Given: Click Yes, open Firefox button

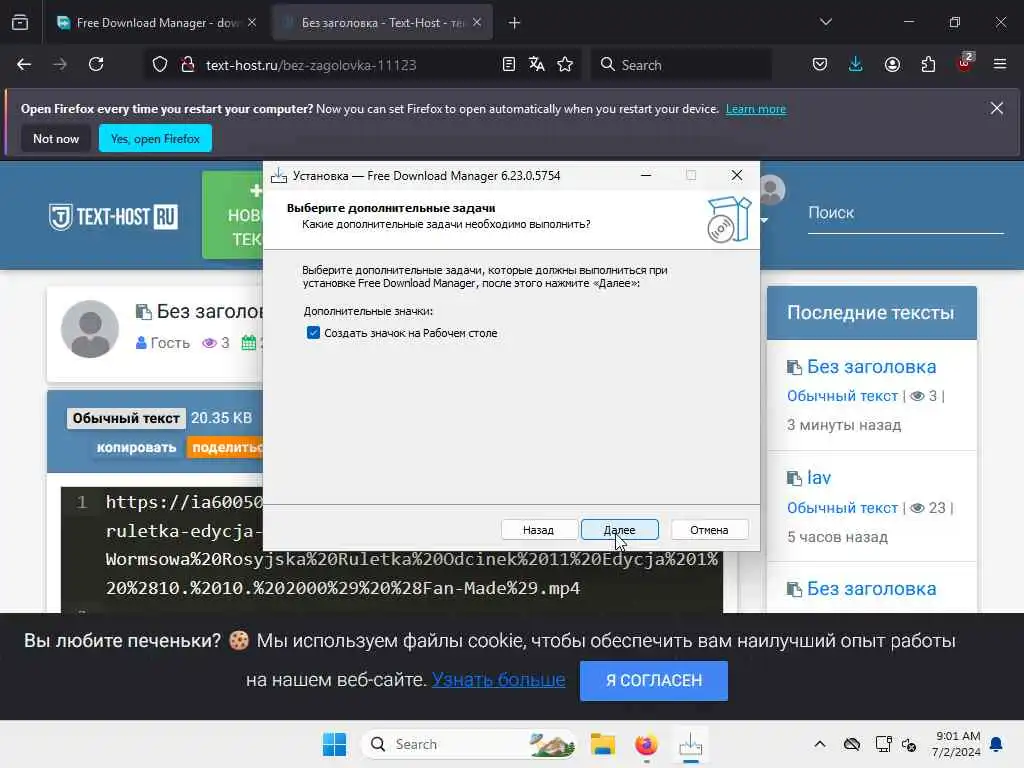Looking at the screenshot, I should pyautogui.click(x=155, y=138).
